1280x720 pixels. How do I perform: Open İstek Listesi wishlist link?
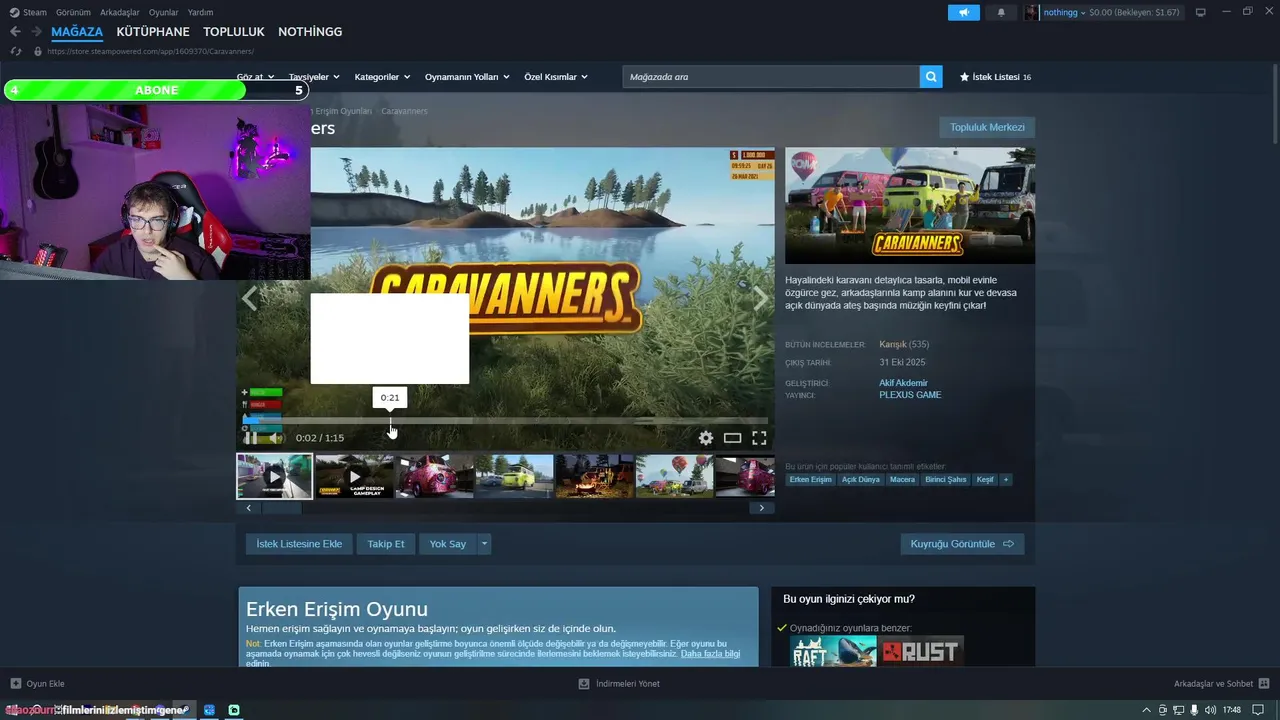click(x=995, y=77)
